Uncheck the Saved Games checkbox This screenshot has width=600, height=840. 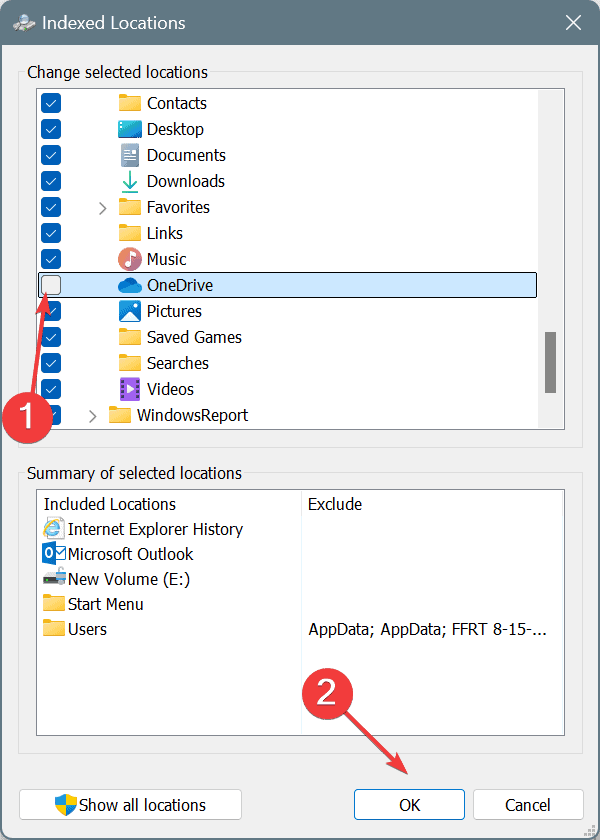(51, 337)
